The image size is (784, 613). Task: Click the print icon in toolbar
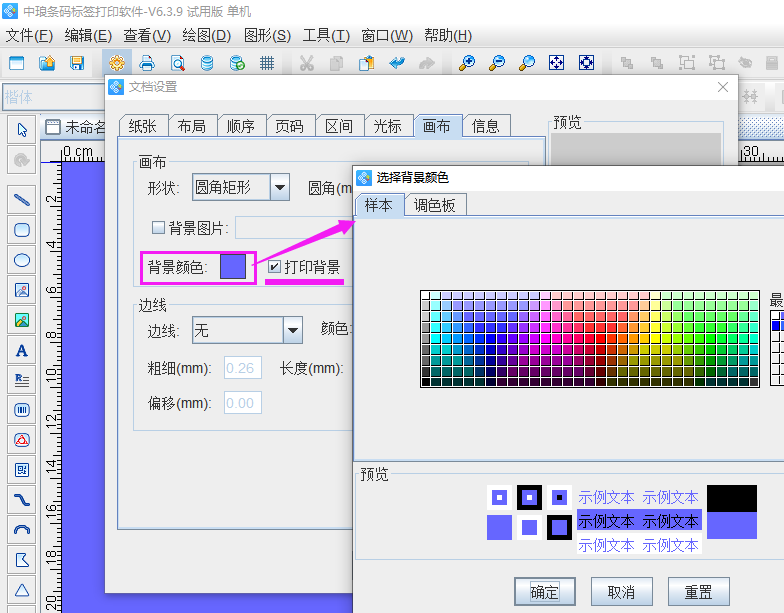[x=147, y=63]
